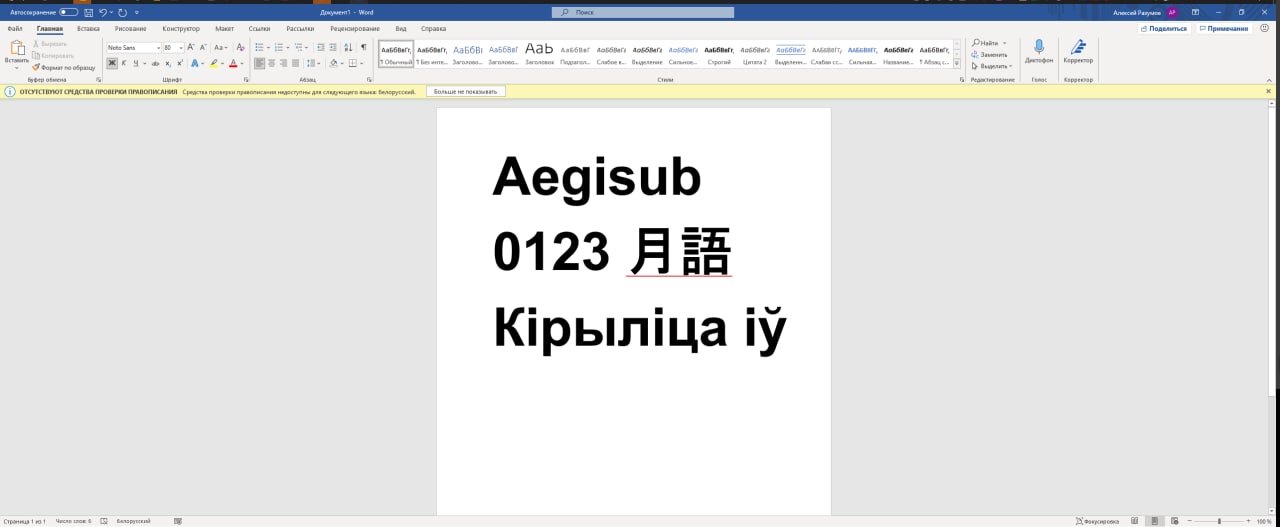Toggle the Автосохранение switch
1280x527 pixels.
pos(68,12)
